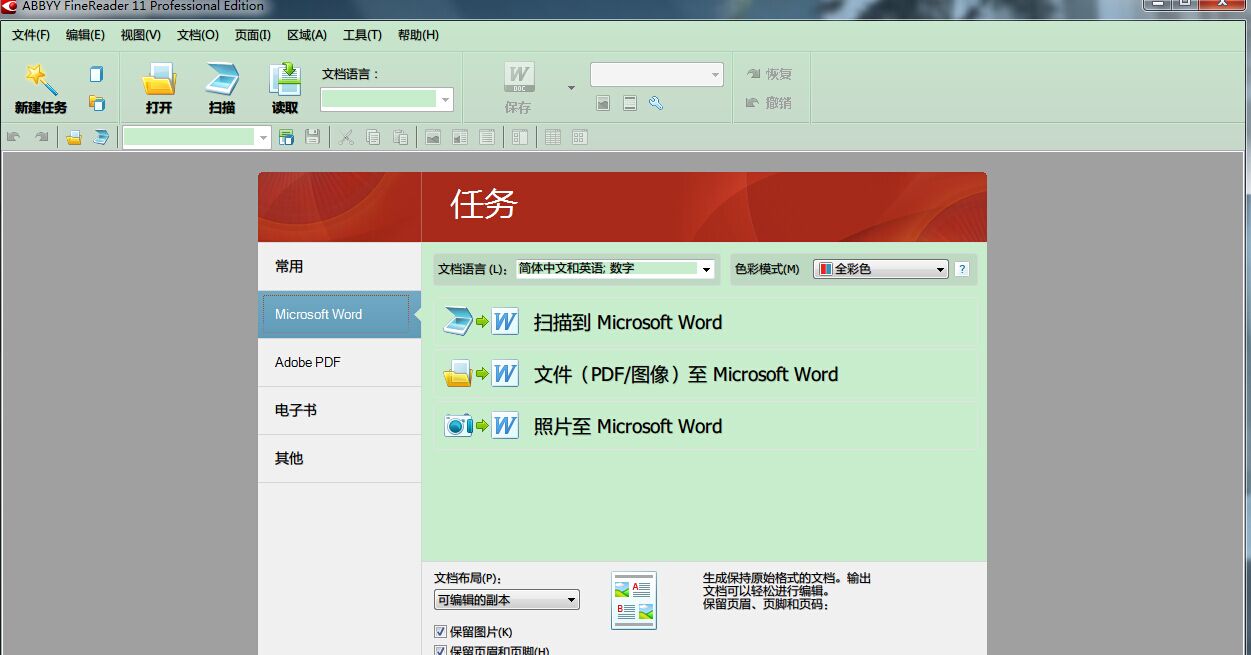Click the 保存 Word document icon
This screenshot has height=655, width=1251.
[518, 77]
